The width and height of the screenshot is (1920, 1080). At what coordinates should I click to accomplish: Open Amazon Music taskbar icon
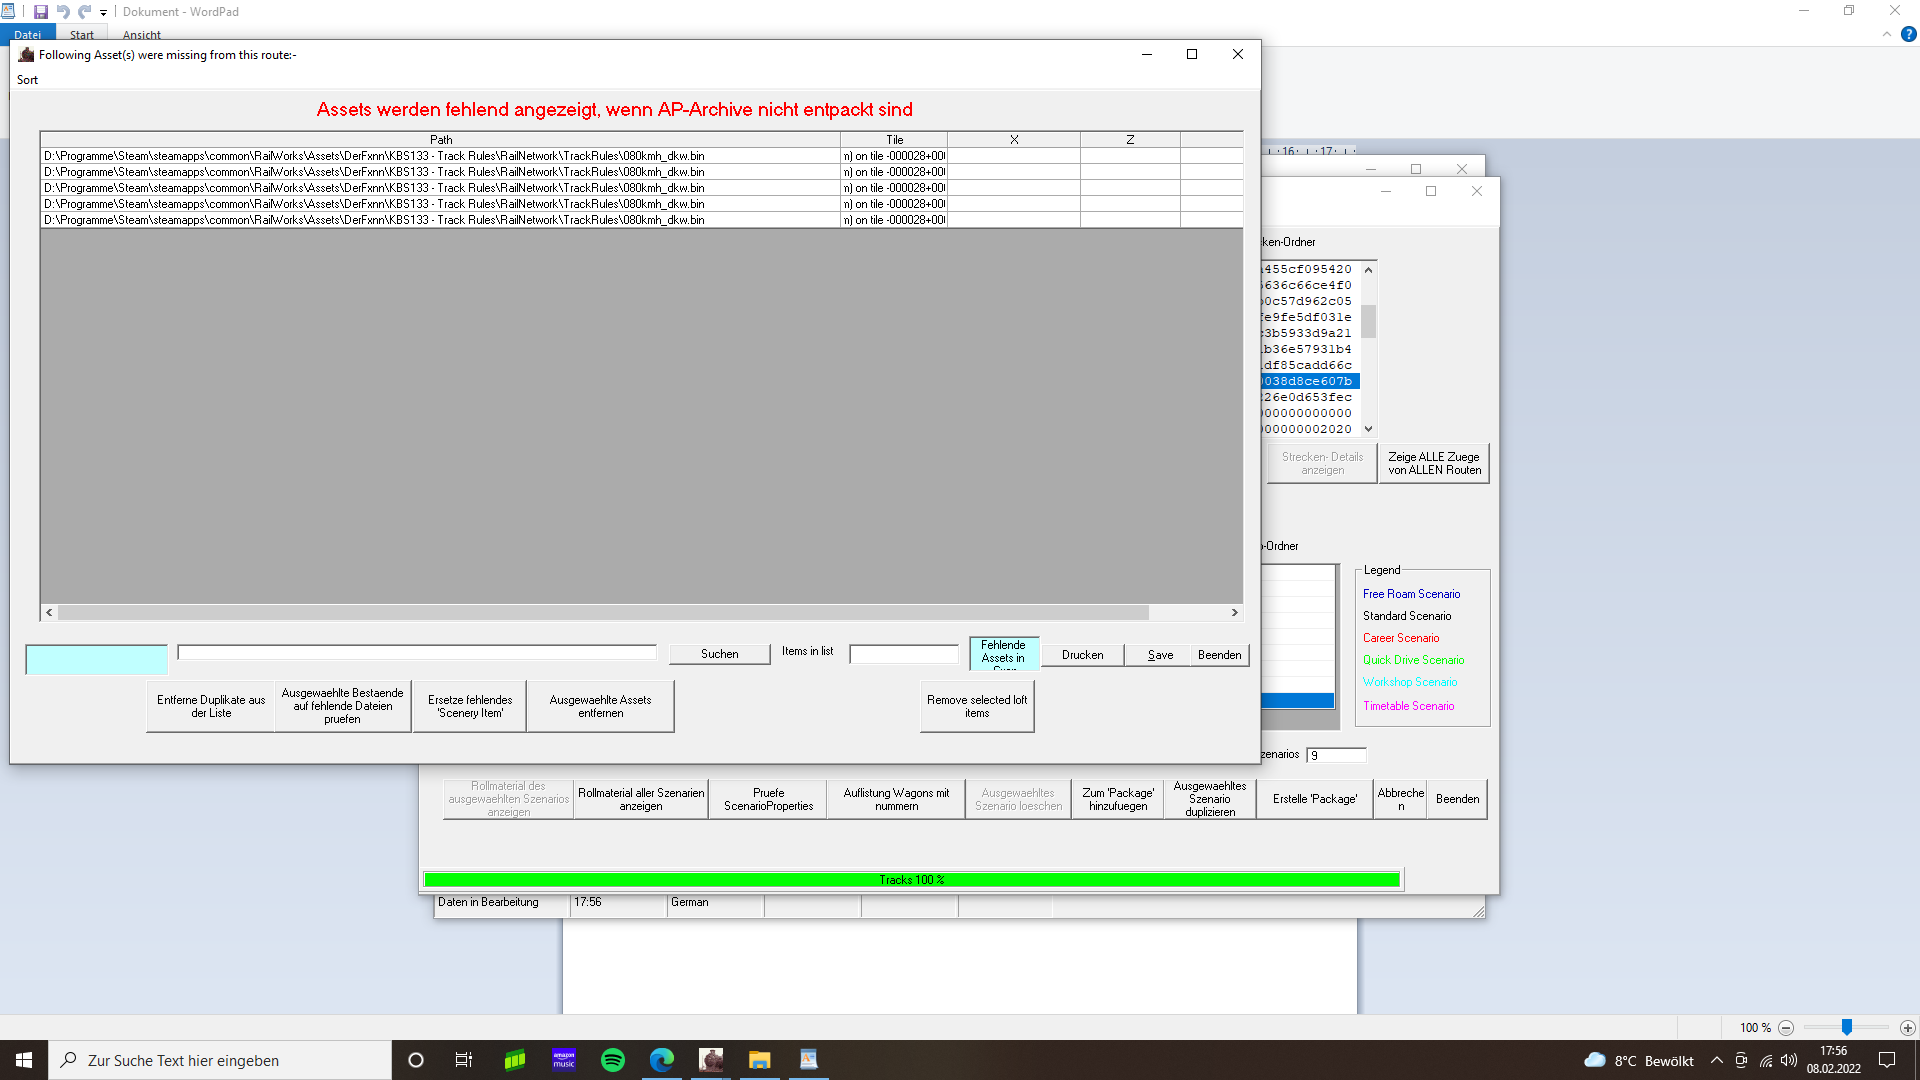[x=564, y=1060]
